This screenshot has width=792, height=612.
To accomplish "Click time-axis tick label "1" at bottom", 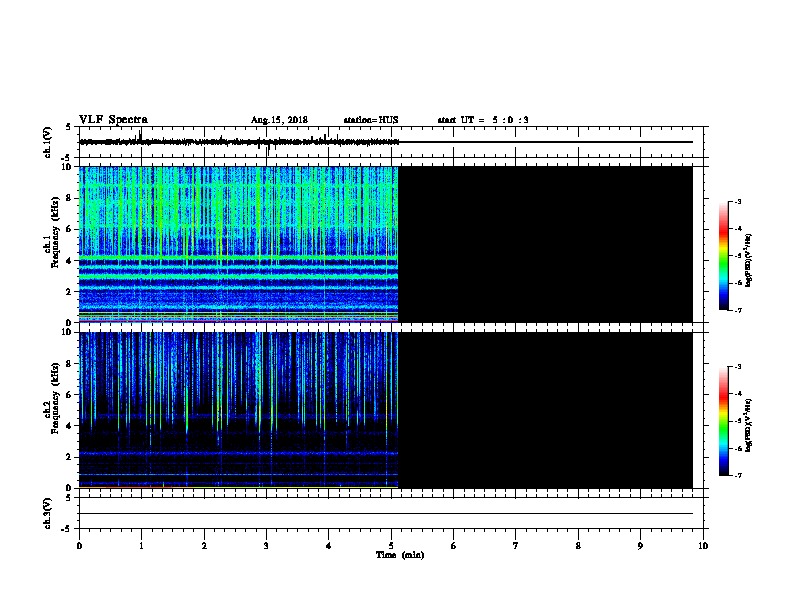I will [x=141, y=546].
